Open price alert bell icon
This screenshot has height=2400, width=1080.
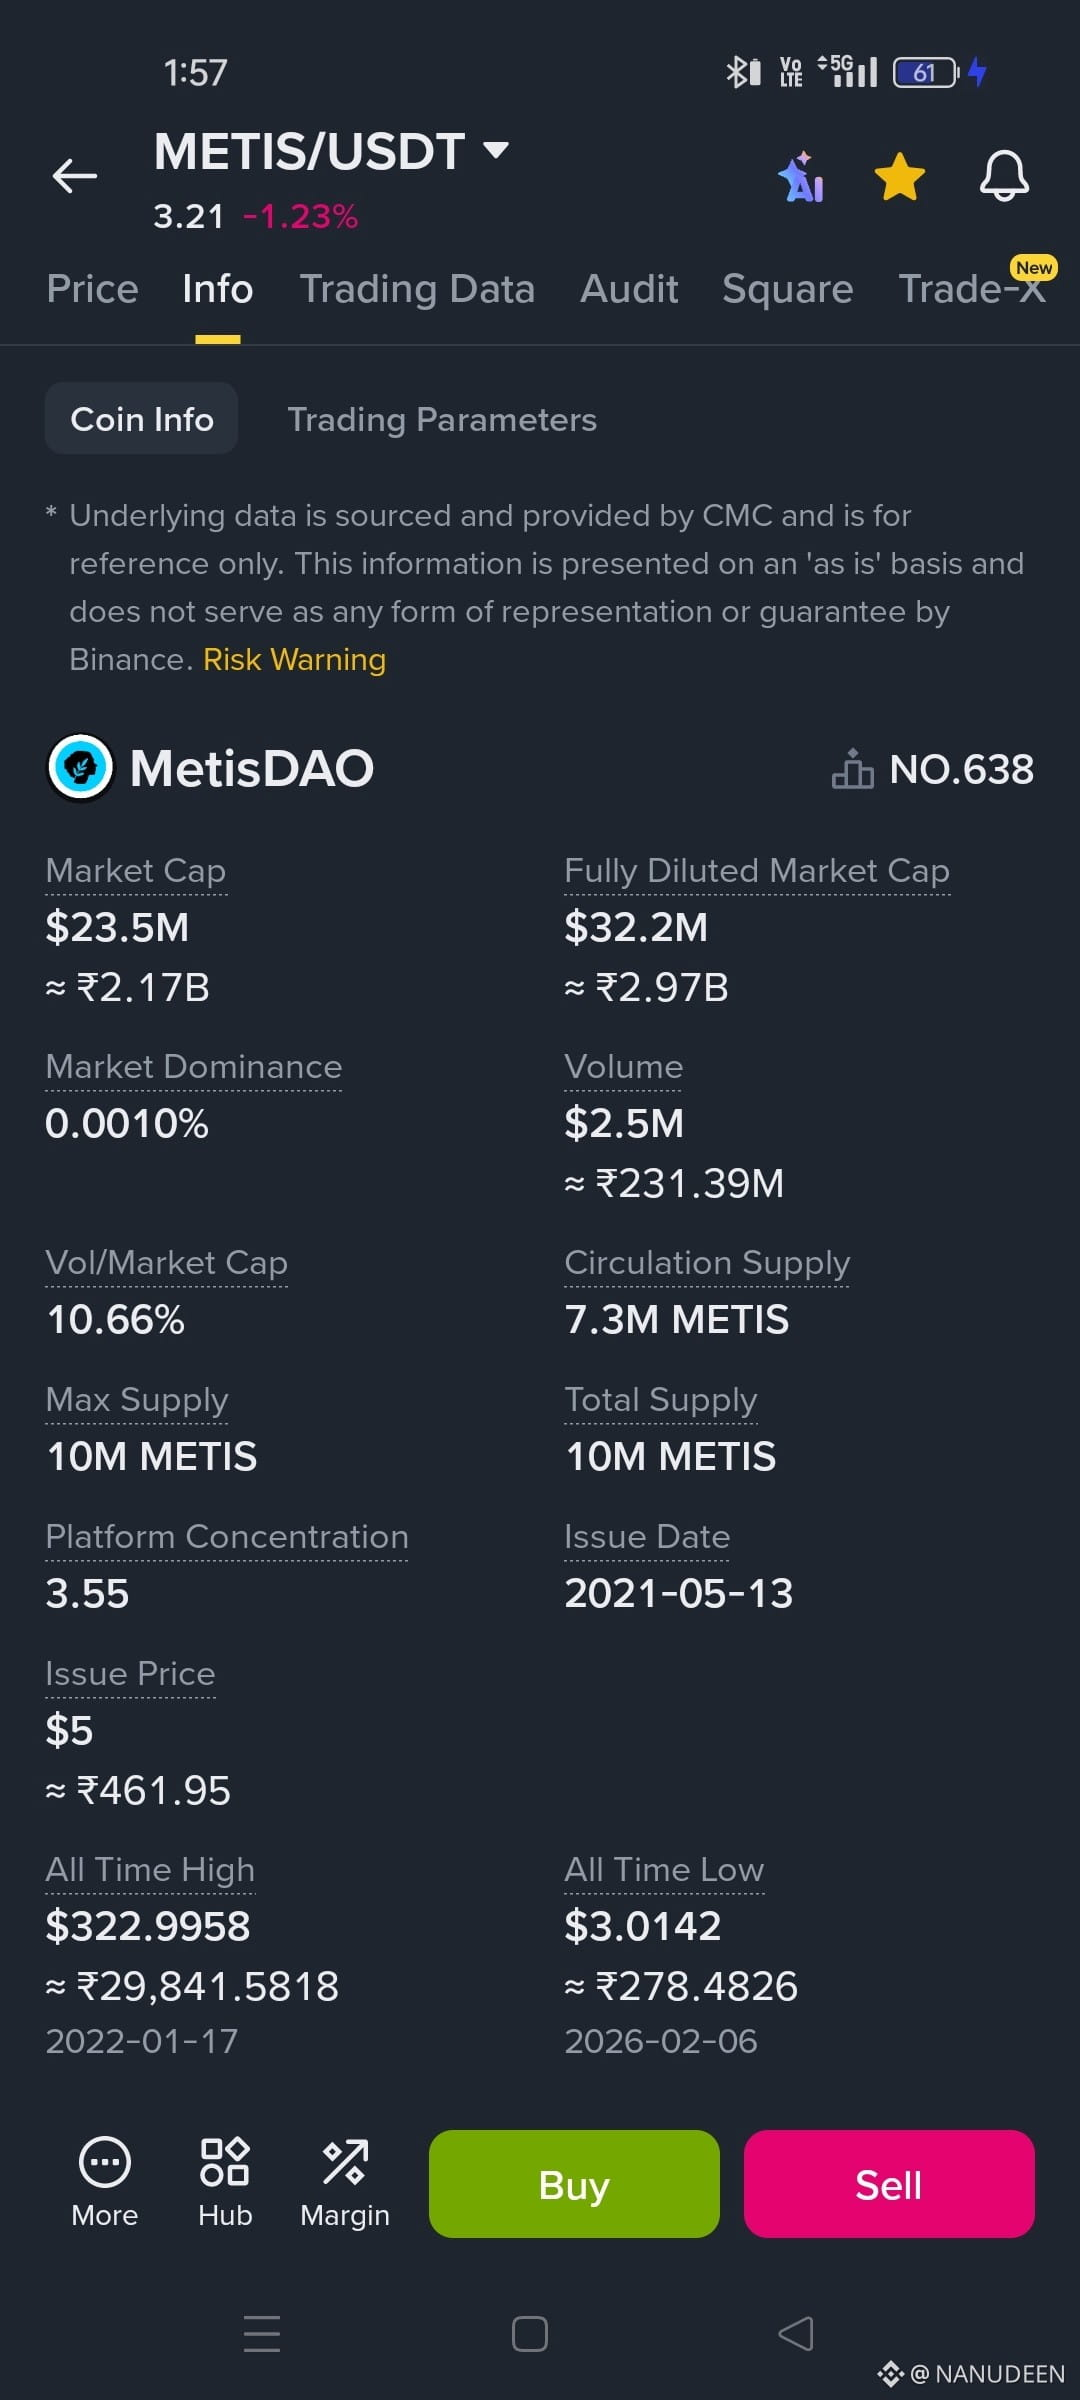(1004, 177)
